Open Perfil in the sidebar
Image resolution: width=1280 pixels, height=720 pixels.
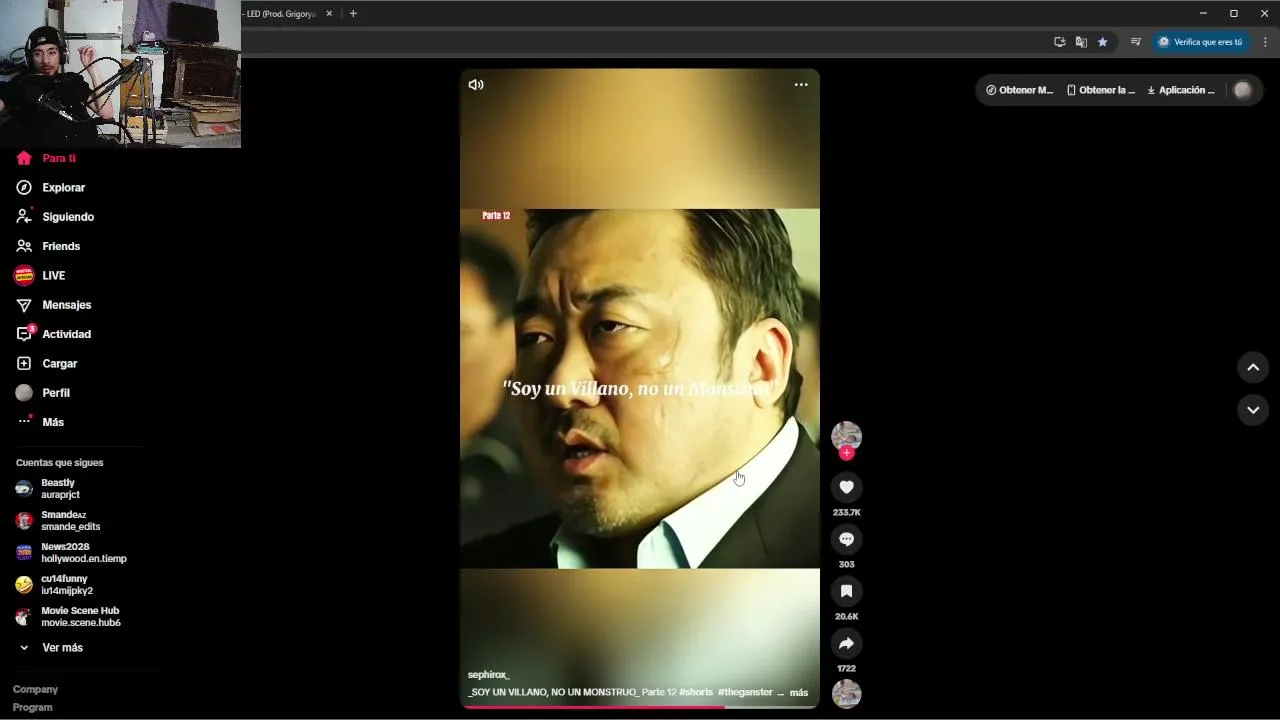click(55, 393)
